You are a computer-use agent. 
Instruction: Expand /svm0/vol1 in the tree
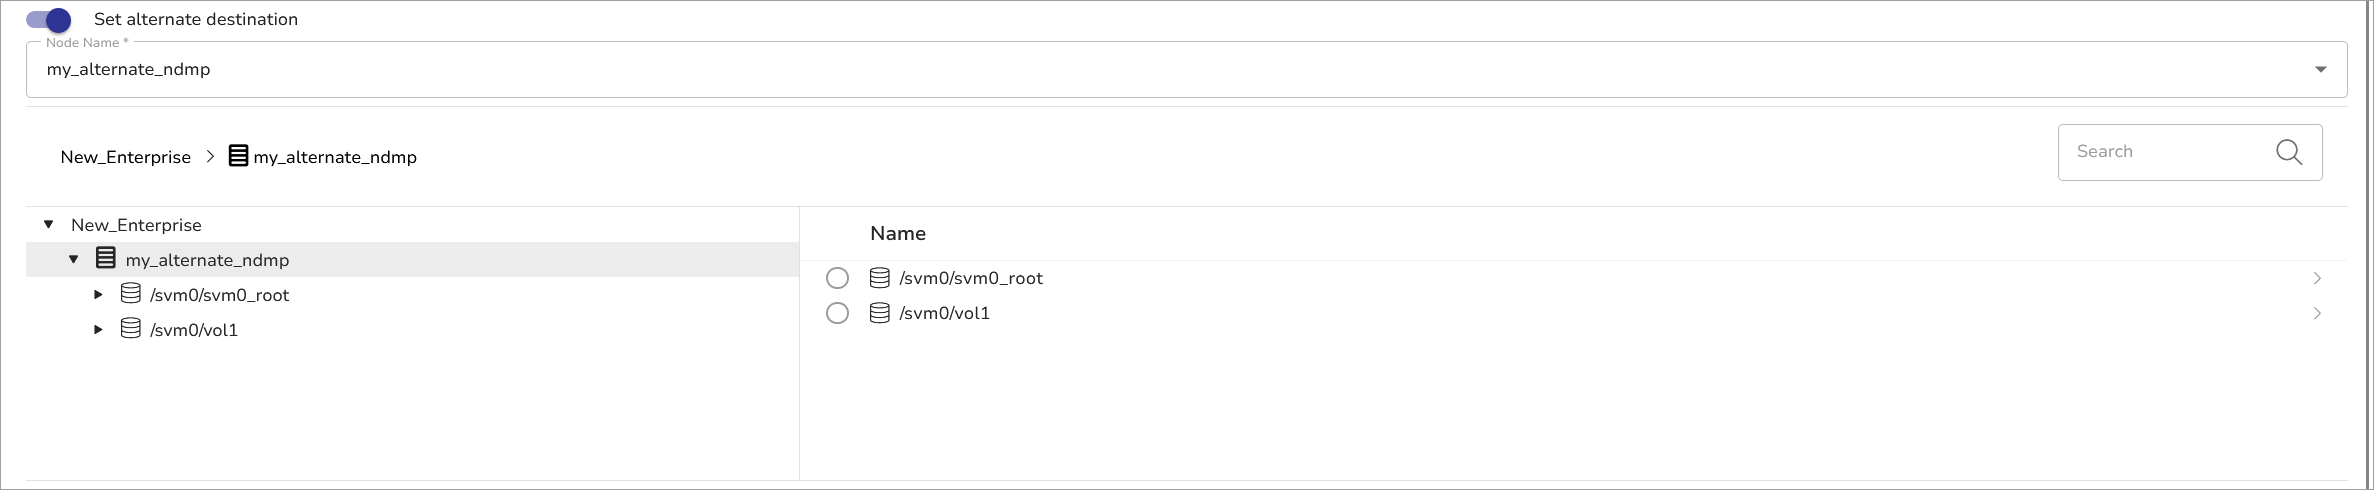98,330
